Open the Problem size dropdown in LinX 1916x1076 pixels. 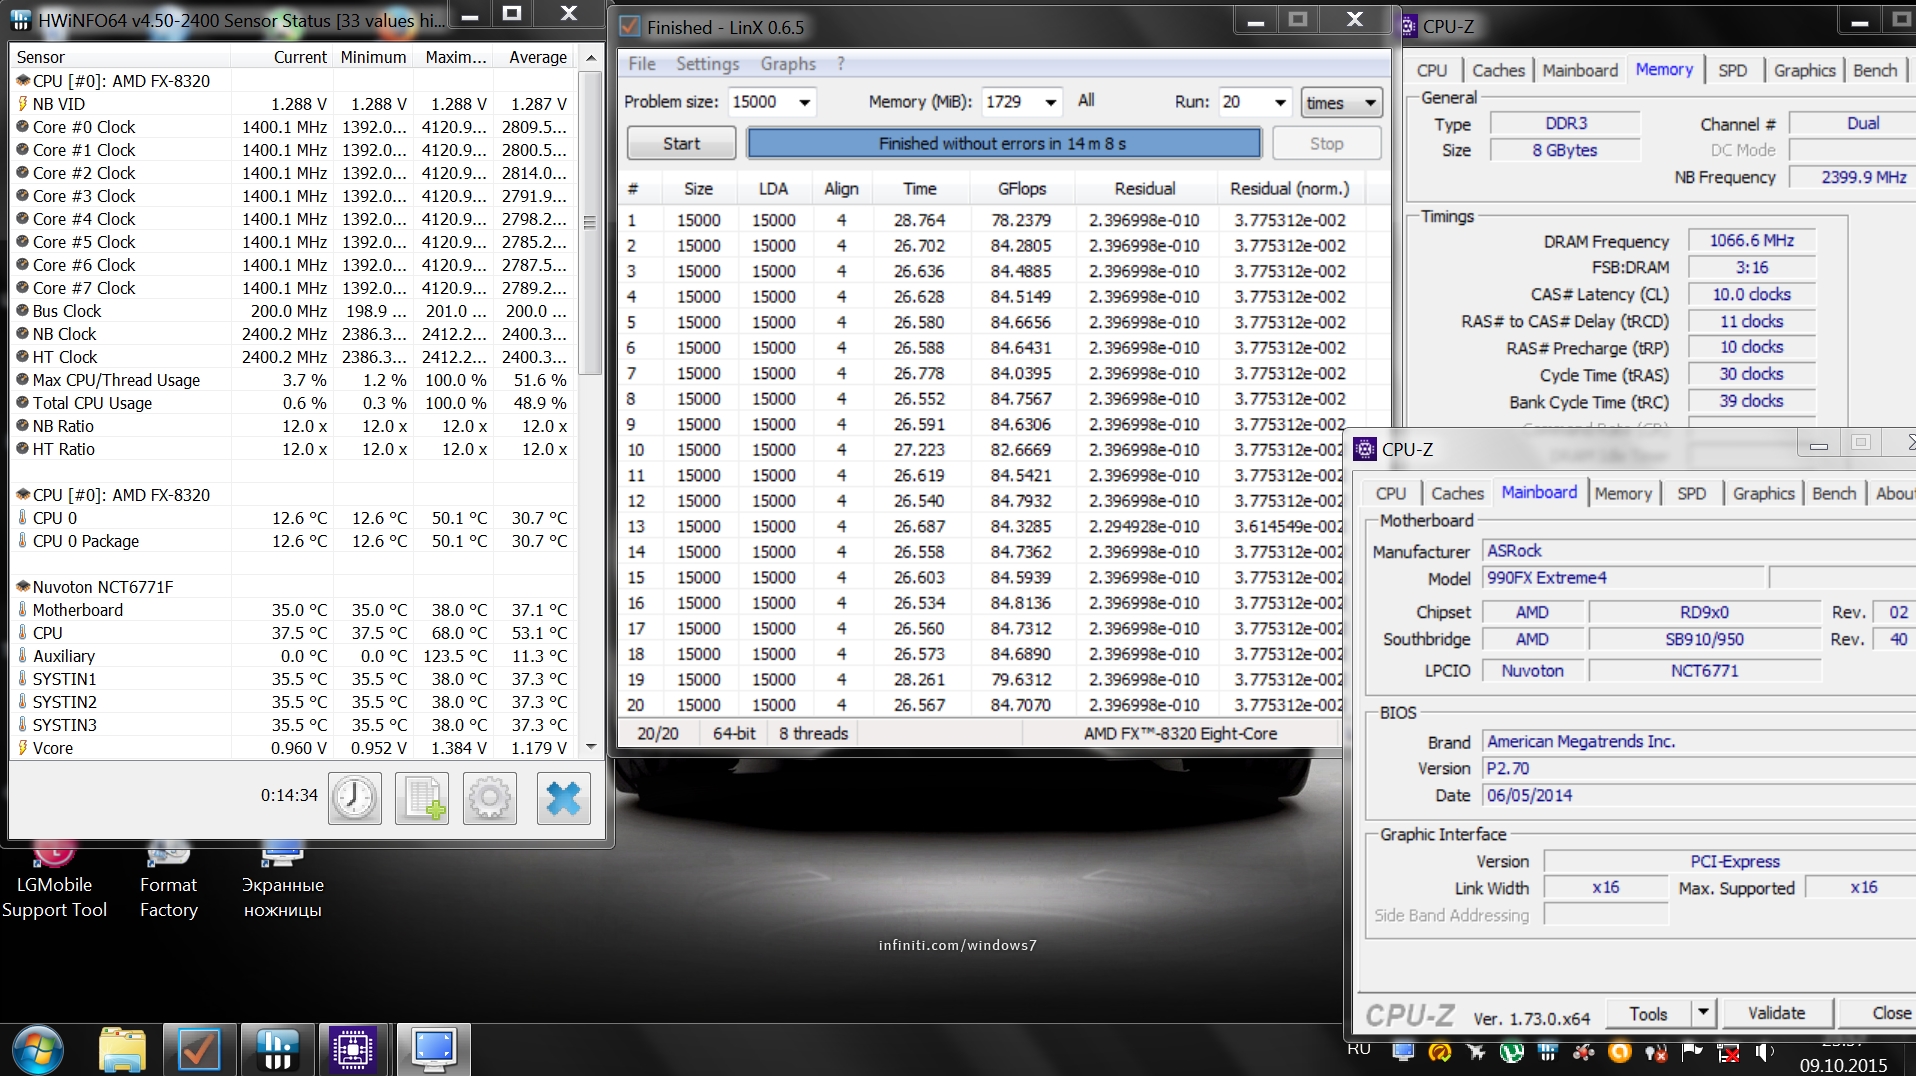804,102
